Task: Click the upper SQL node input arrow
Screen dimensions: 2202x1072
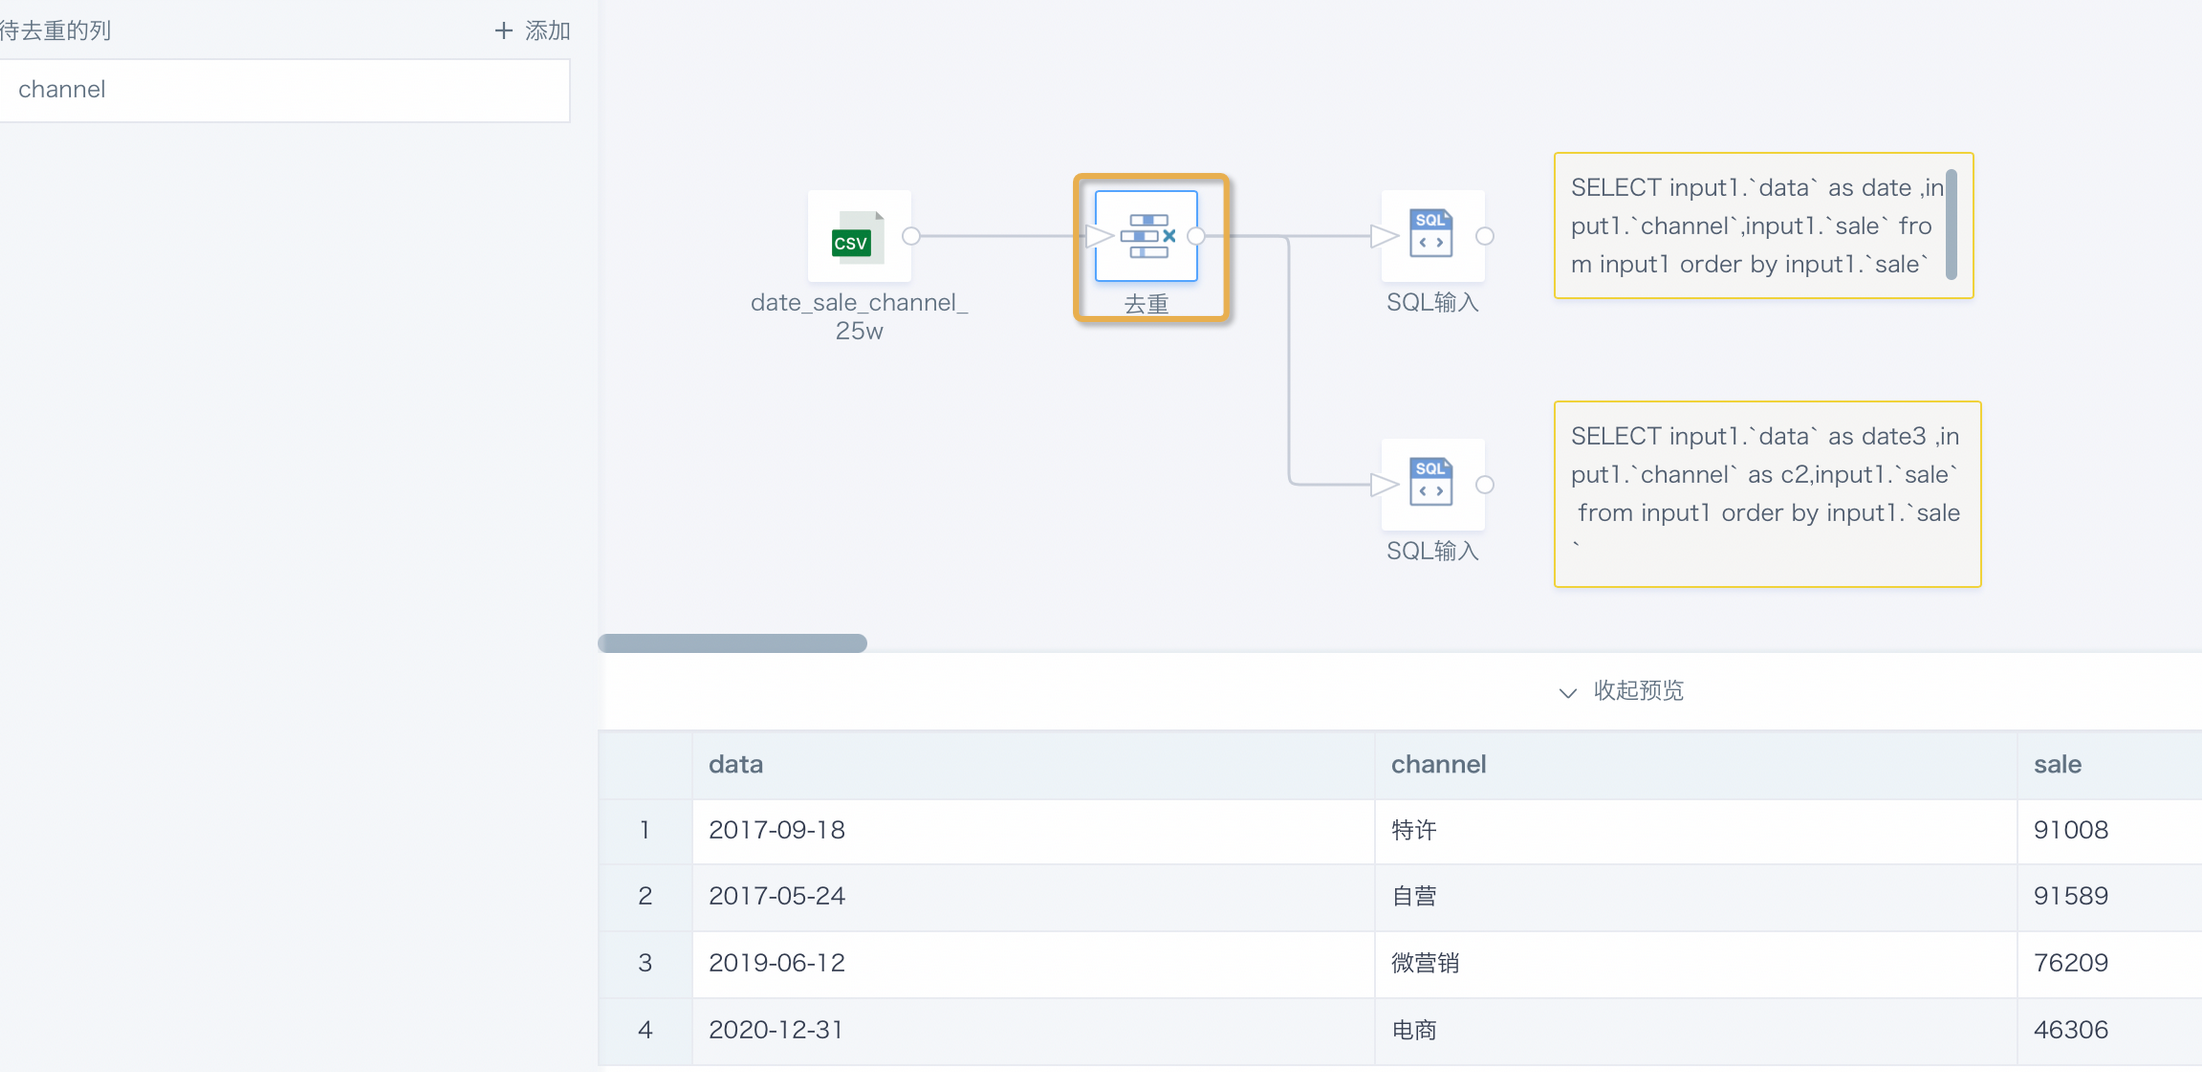Action: point(1384,236)
